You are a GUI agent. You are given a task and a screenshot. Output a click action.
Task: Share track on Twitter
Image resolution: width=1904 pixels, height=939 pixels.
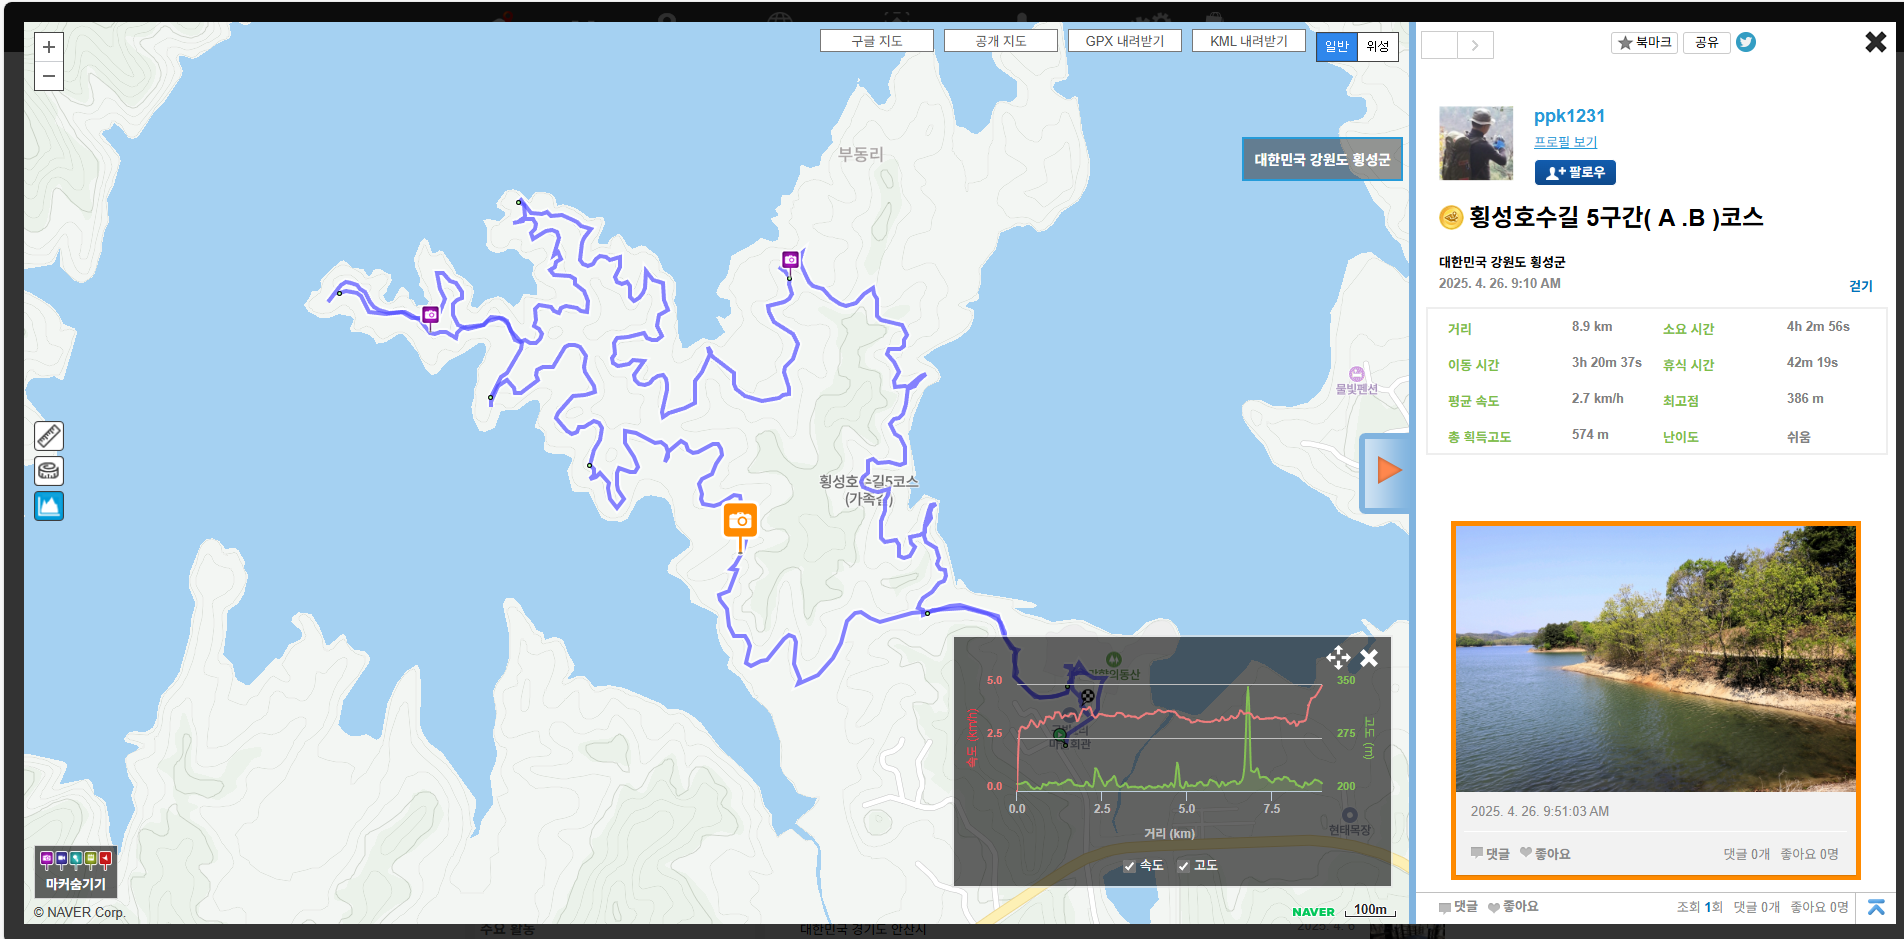pyautogui.click(x=1746, y=42)
